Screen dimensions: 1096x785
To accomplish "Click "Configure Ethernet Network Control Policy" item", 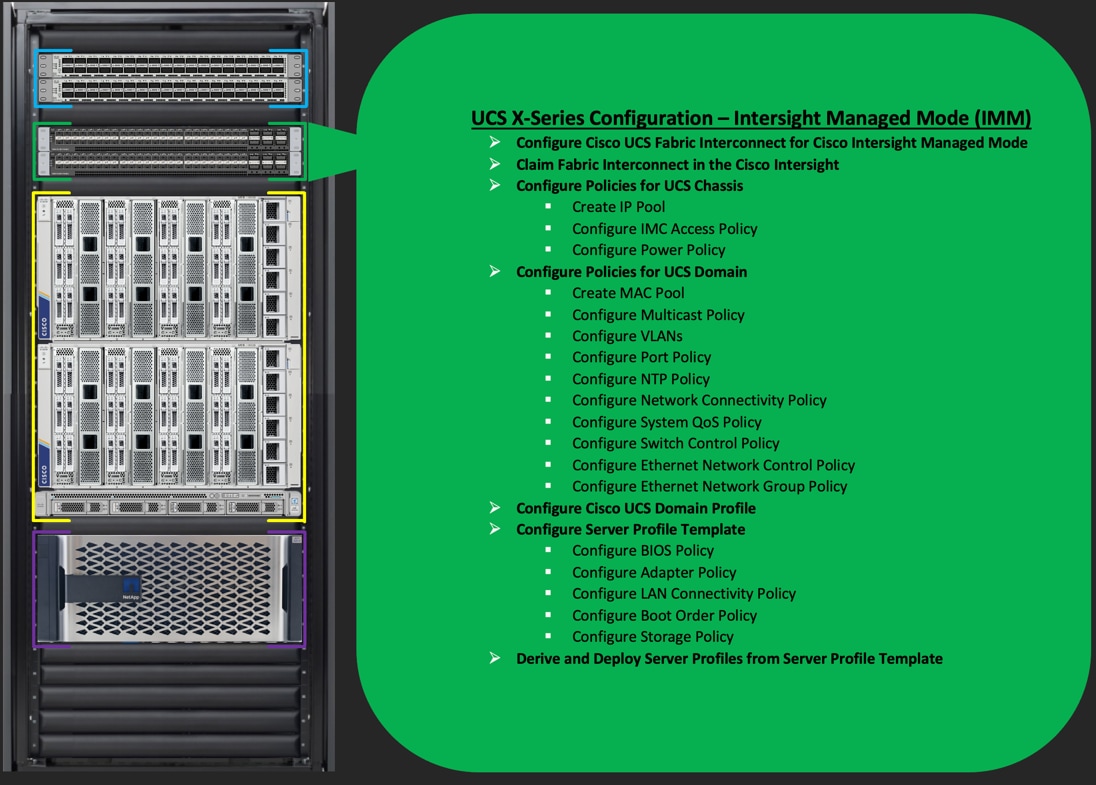I will (x=713, y=465).
